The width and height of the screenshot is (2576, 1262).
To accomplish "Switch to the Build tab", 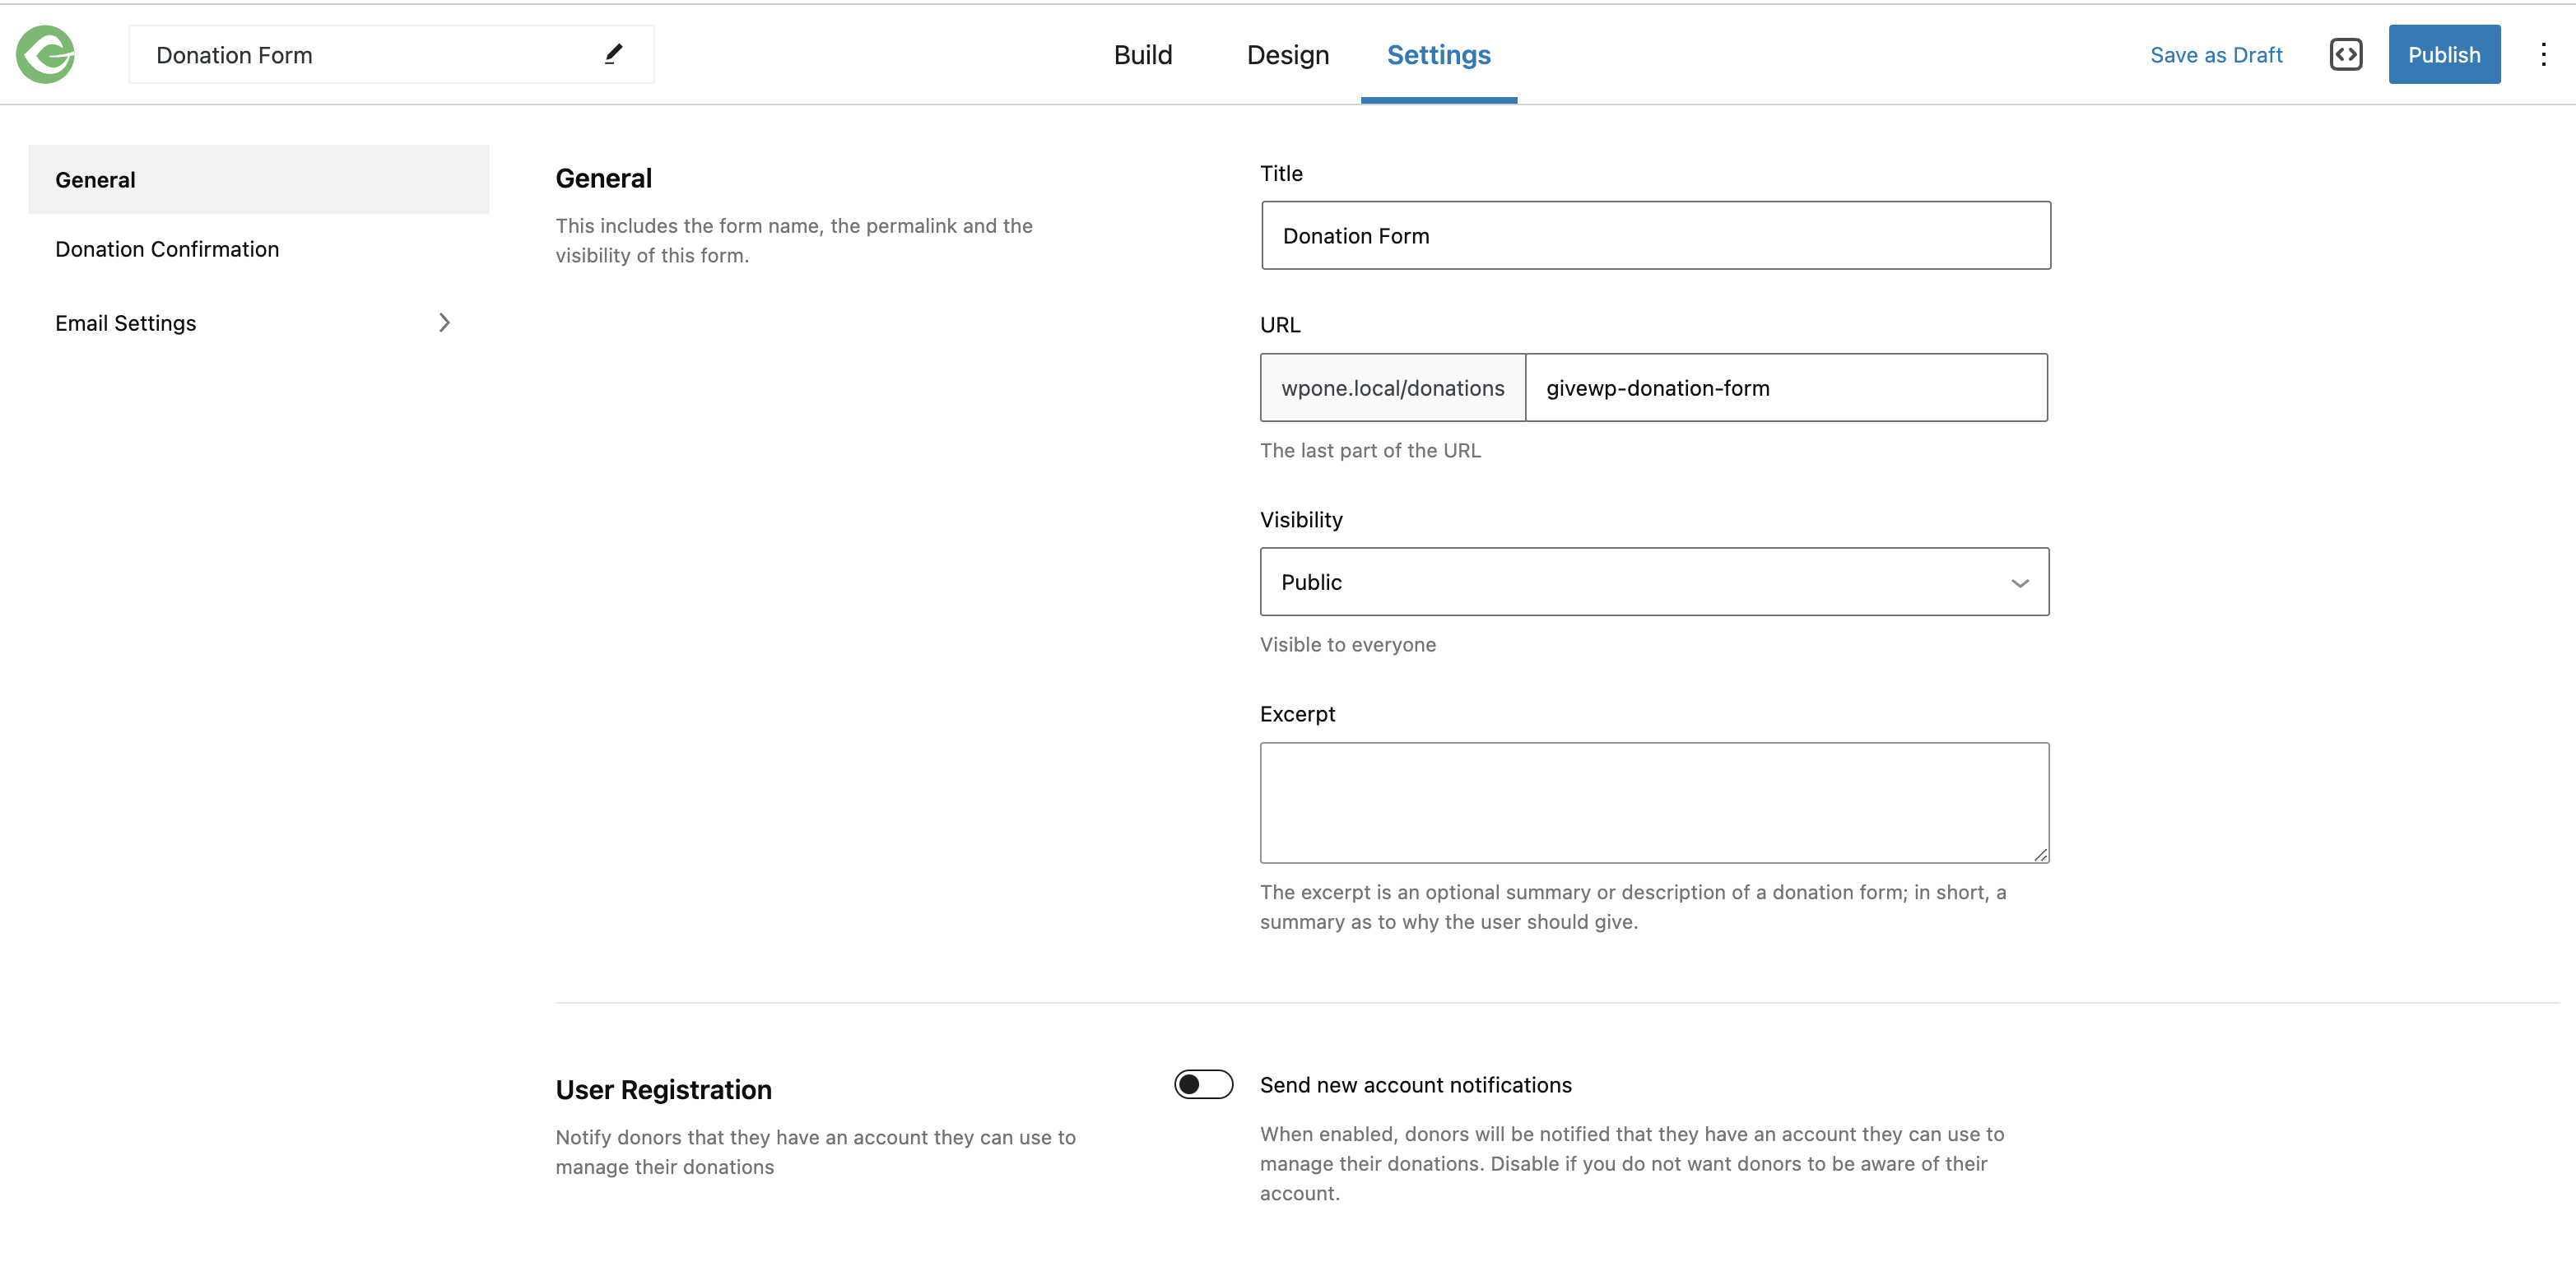I will click(1143, 55).
